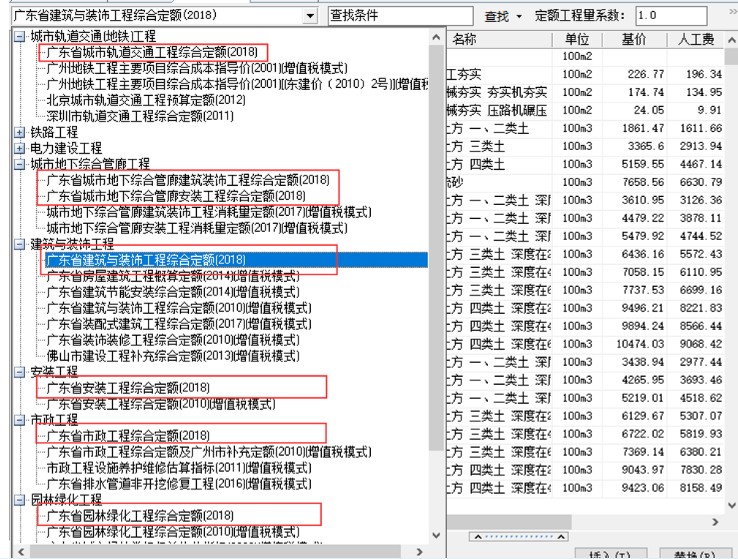
Task: Click base price cell 5159.55
Action: pyautogui.click(x=634, y=164)
